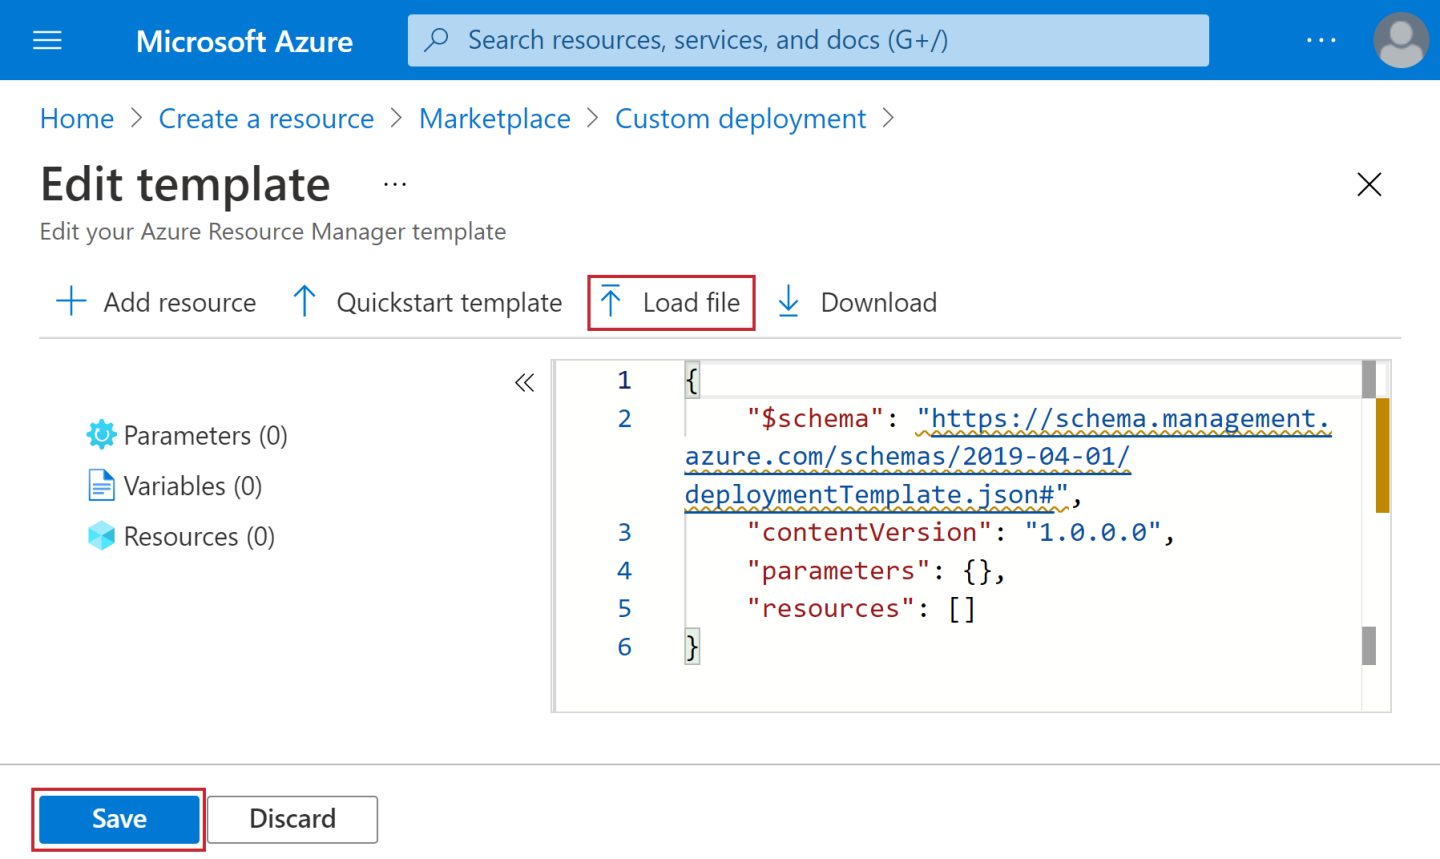Open the Azure portal hamburger menu
The width and height of the screenshot is (1440, 859).
(x=47, y=40)
